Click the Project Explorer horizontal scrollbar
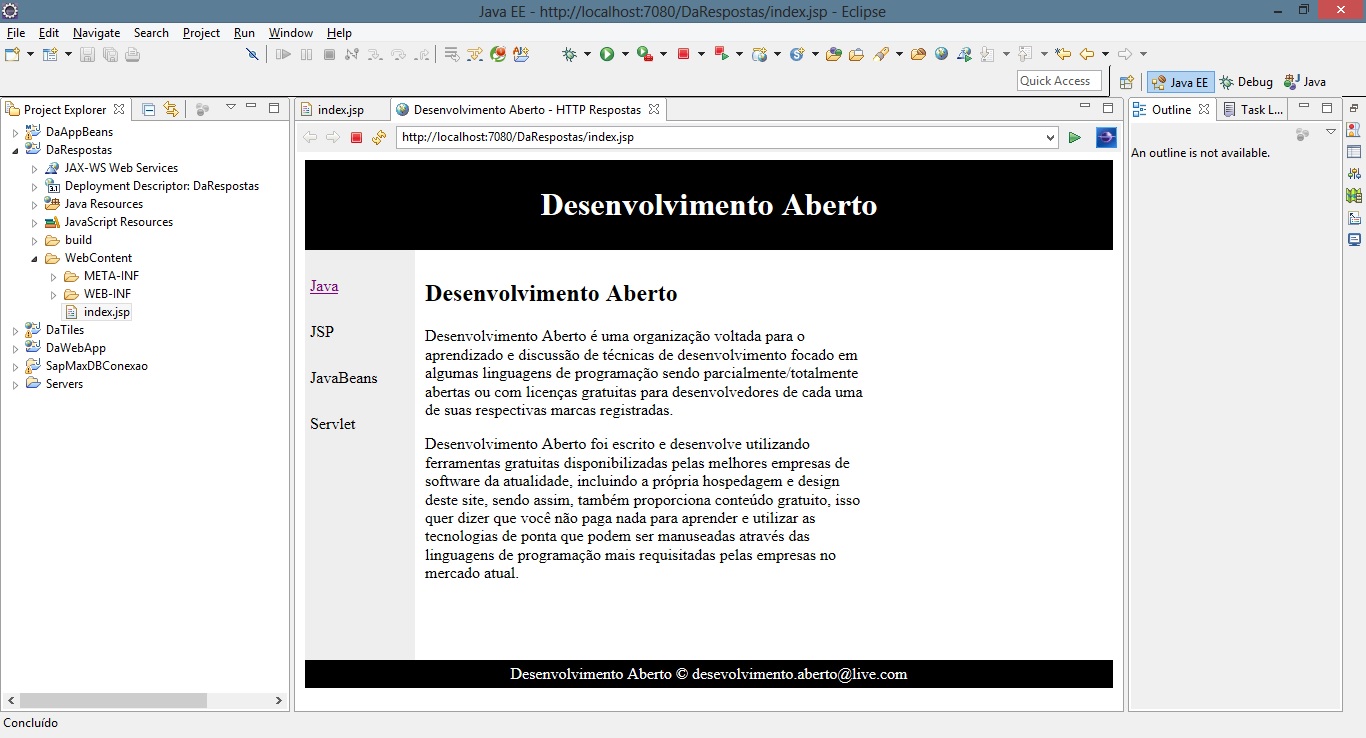The image size is (1366, 738). tap(112, 701)
